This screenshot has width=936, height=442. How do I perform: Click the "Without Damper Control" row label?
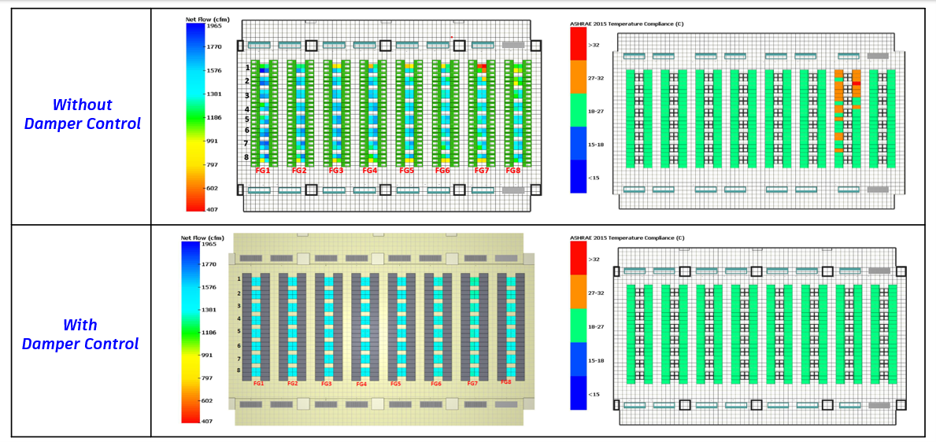coord(81,114)
